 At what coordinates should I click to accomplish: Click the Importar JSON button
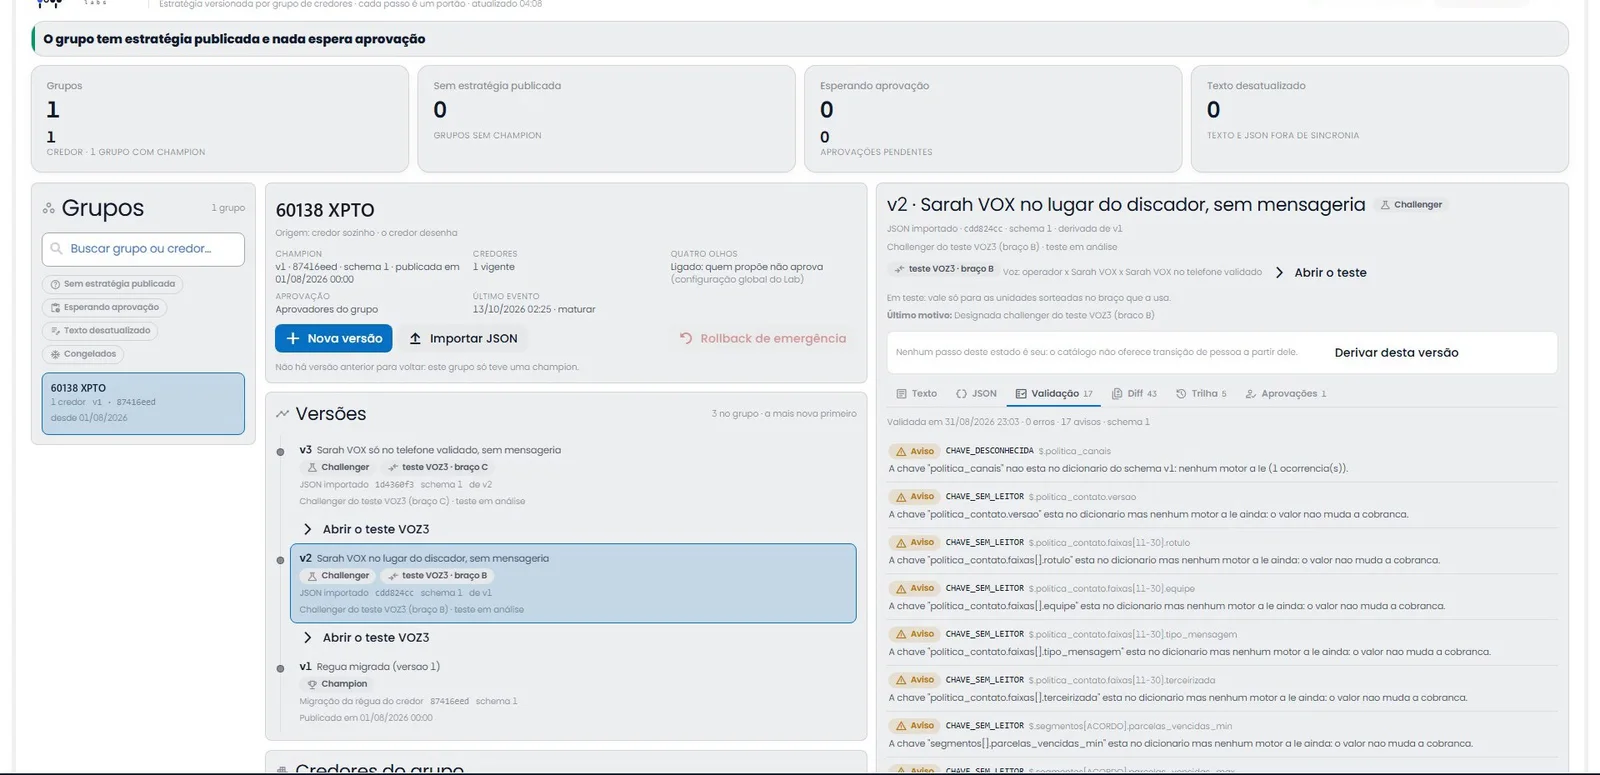point(464,339)
